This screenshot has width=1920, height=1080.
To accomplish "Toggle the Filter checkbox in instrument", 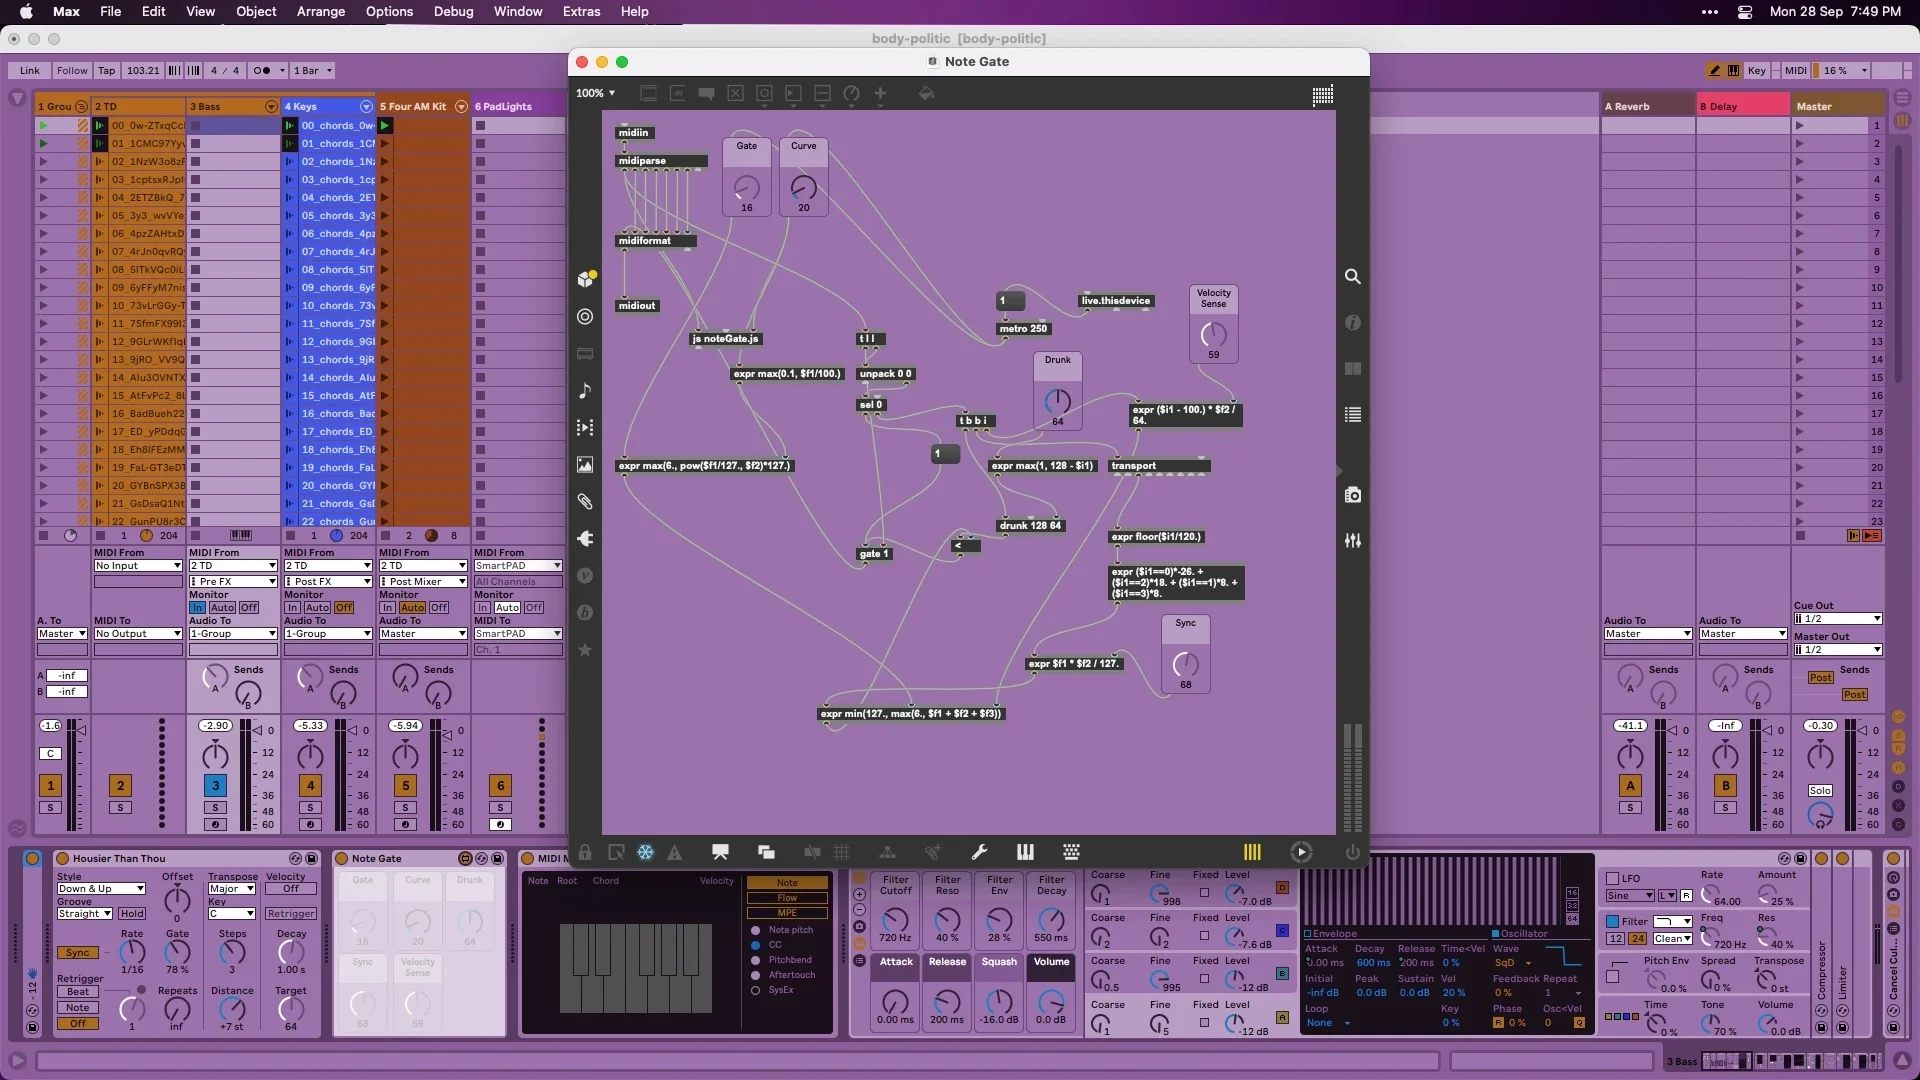I will (1612, 921).
